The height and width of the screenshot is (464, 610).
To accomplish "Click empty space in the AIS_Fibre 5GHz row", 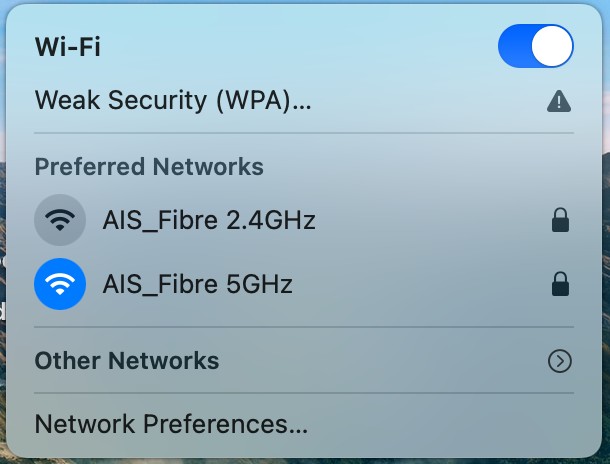I will (x=420, y=285).
